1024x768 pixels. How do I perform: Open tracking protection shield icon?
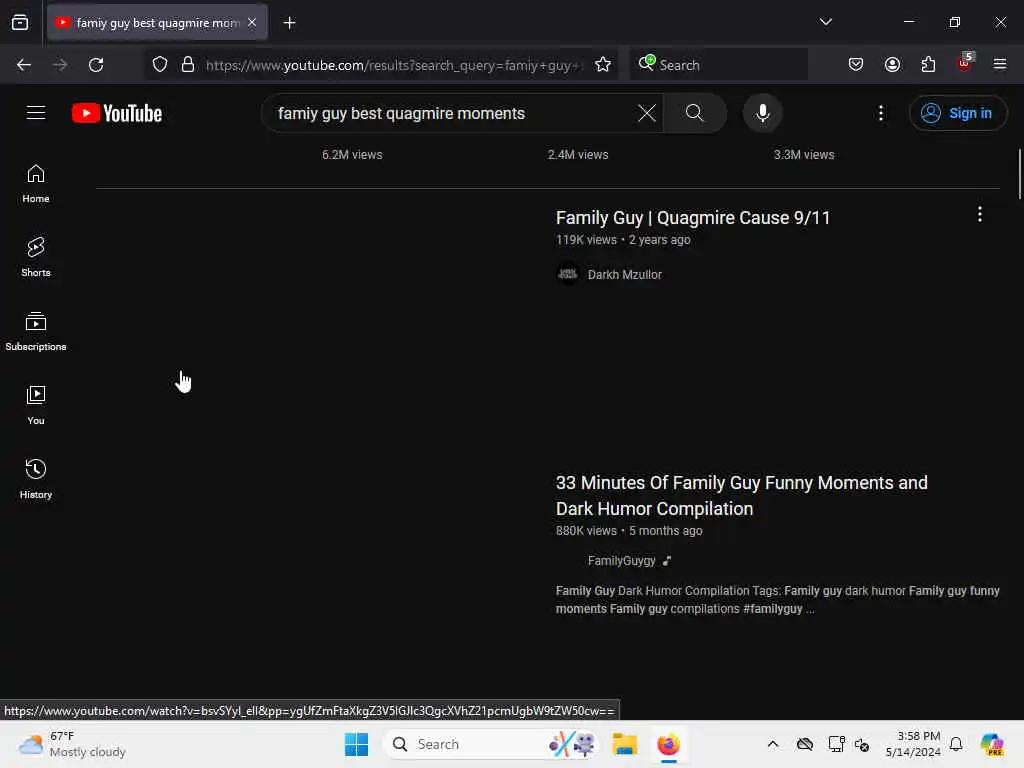pos(160,65)
